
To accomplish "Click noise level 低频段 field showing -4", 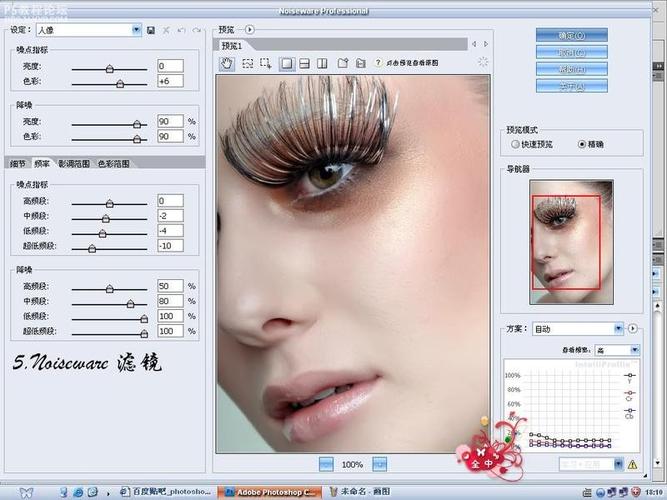I will 170,231.
